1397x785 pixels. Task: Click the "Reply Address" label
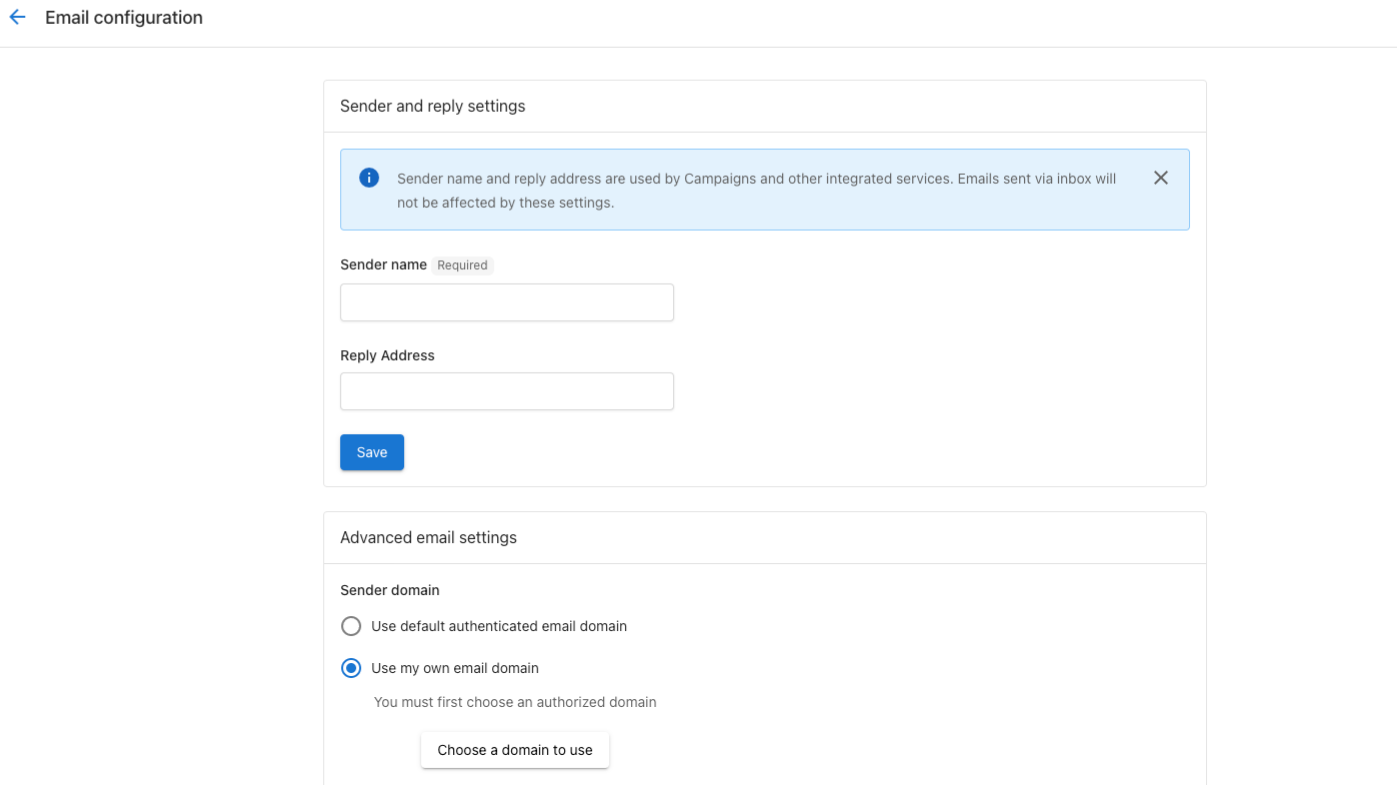coord(387,355)
